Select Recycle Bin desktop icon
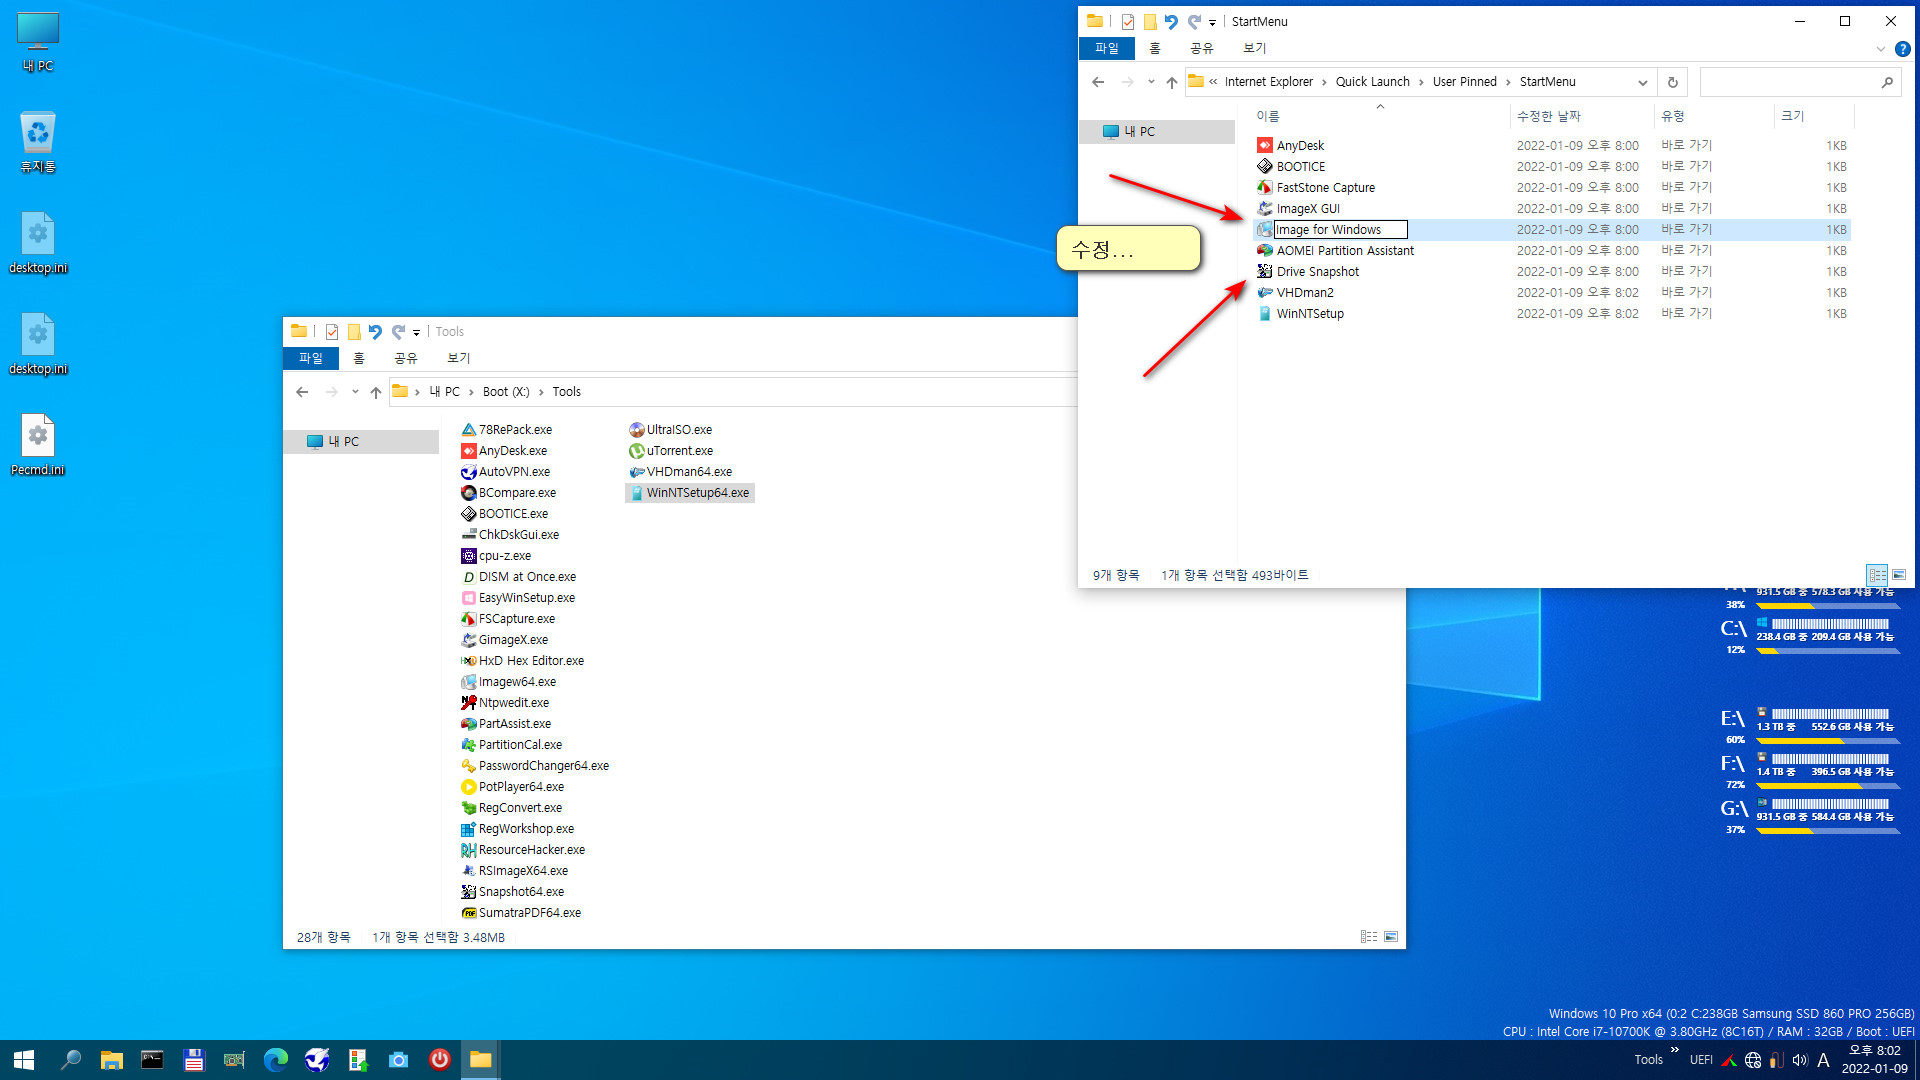Viewport: 1920px width, 1080px height. coord(37,142)
